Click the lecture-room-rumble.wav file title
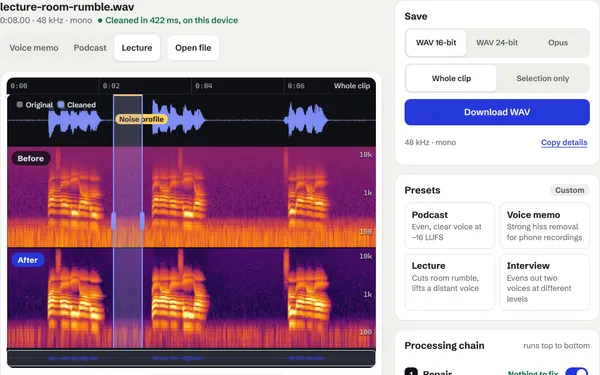Image resolution: width=600 pixels, height=375 pixels. click(x=67, y=7)
